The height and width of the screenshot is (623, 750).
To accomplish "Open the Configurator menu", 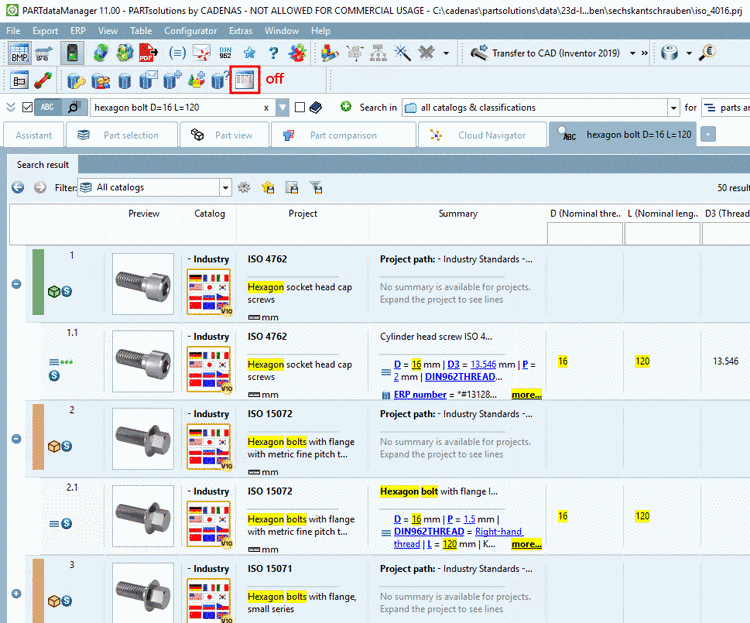I will 190,31.
